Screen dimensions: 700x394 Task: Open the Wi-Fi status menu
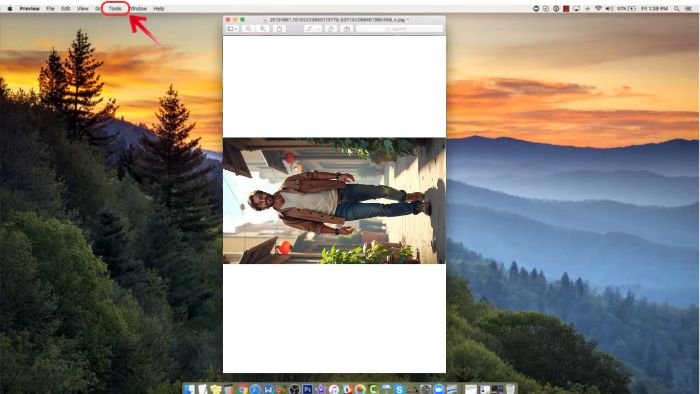(598, 8)
